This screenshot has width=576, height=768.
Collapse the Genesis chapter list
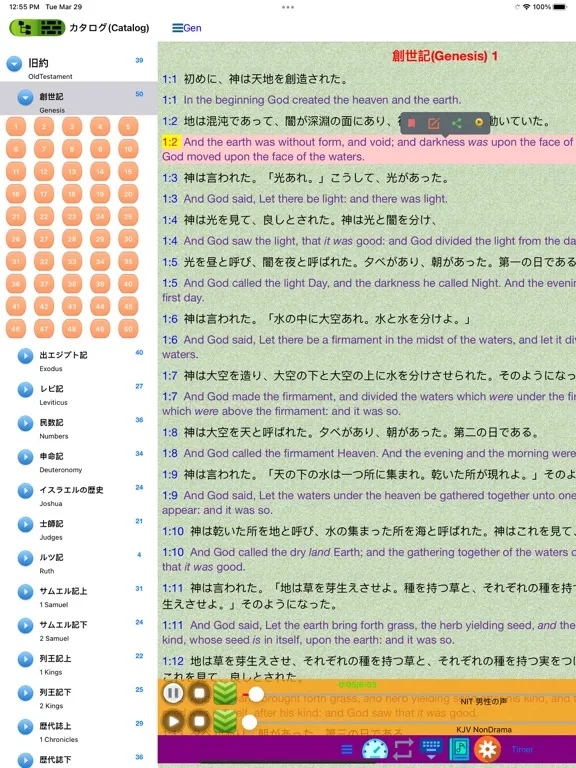coord(25,97)
